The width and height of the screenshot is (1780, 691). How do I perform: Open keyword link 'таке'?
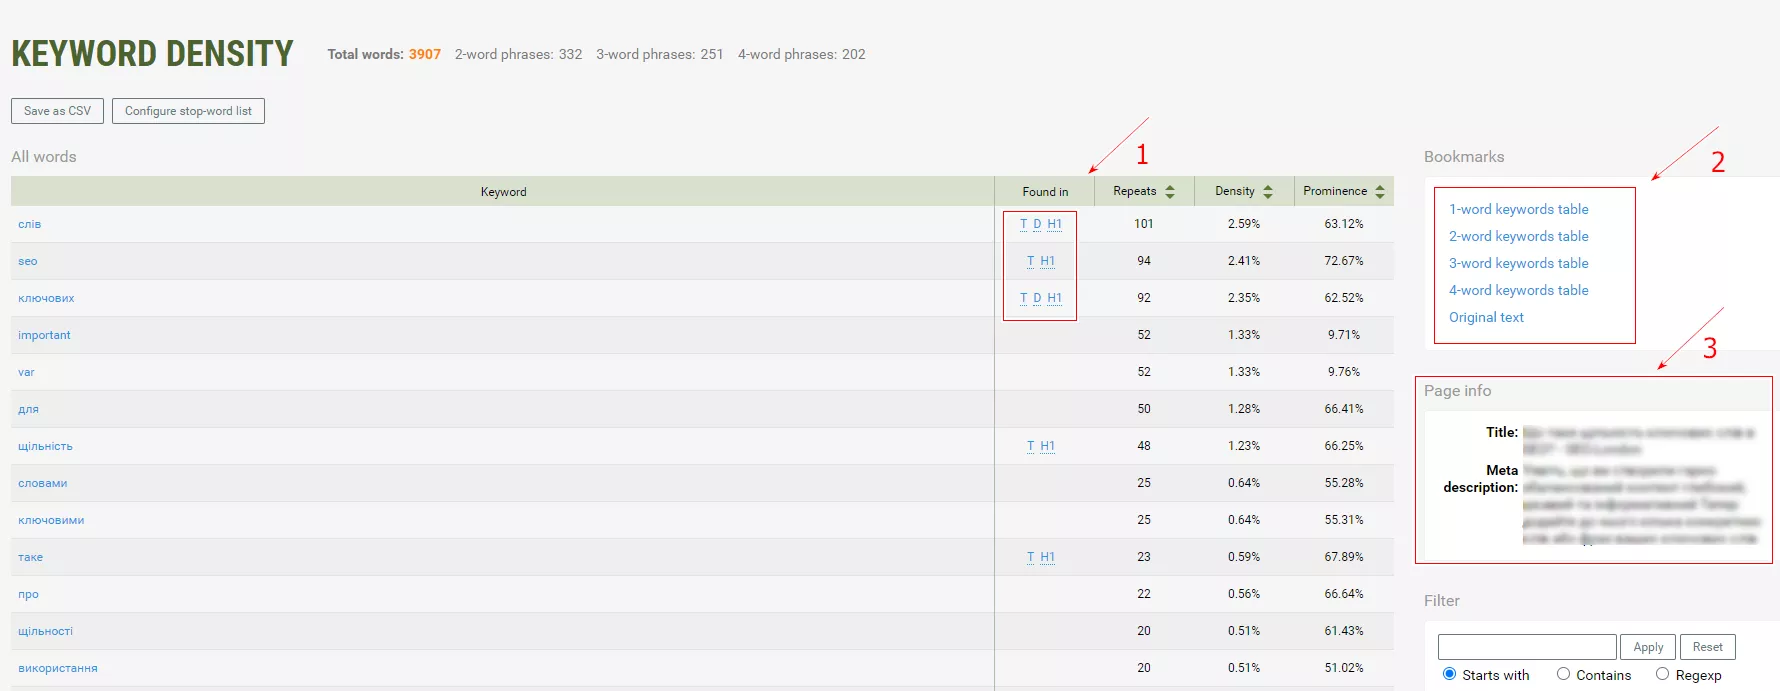(30, 557)
